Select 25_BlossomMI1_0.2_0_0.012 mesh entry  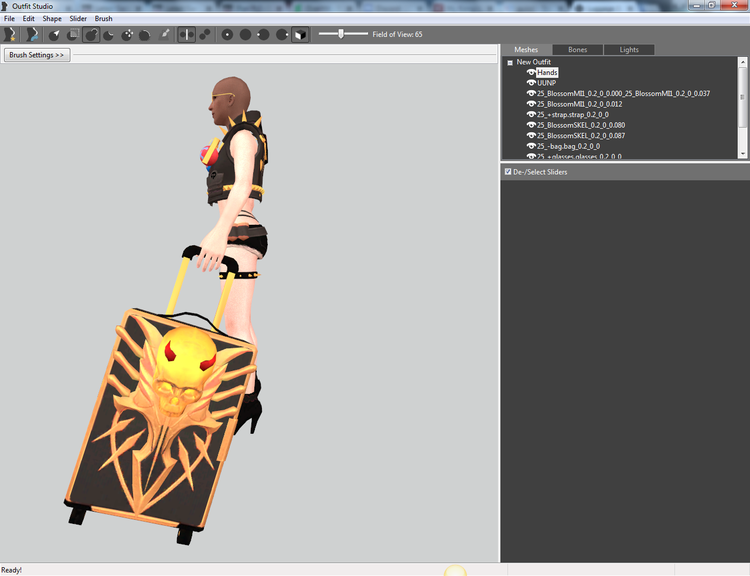[x=579, y=104]
